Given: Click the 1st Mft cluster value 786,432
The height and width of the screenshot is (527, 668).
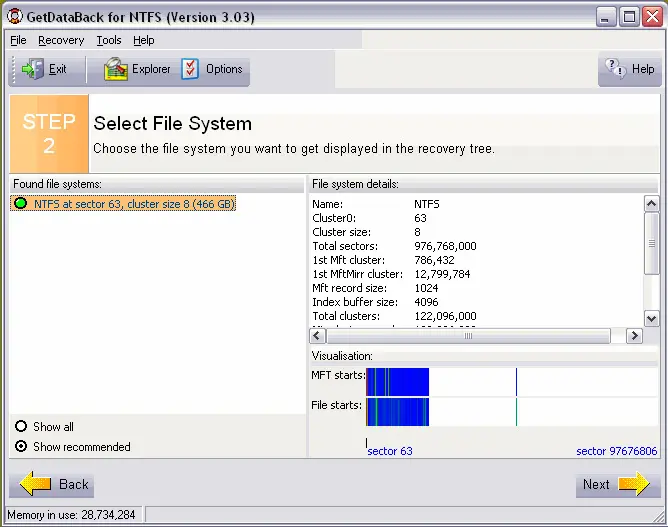Looking at the screenshot, I should [434, 260].
